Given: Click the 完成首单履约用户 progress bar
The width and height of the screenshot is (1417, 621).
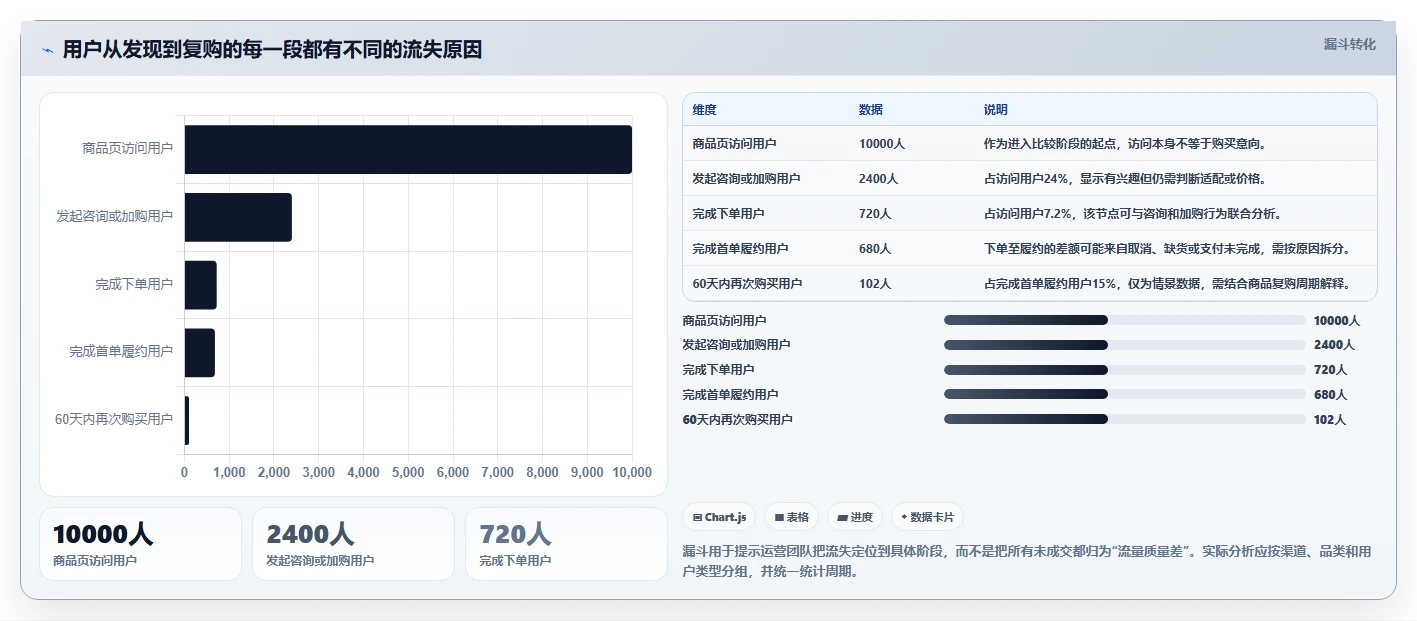Looking at the screenshot, I should (x=1125, y=395).
